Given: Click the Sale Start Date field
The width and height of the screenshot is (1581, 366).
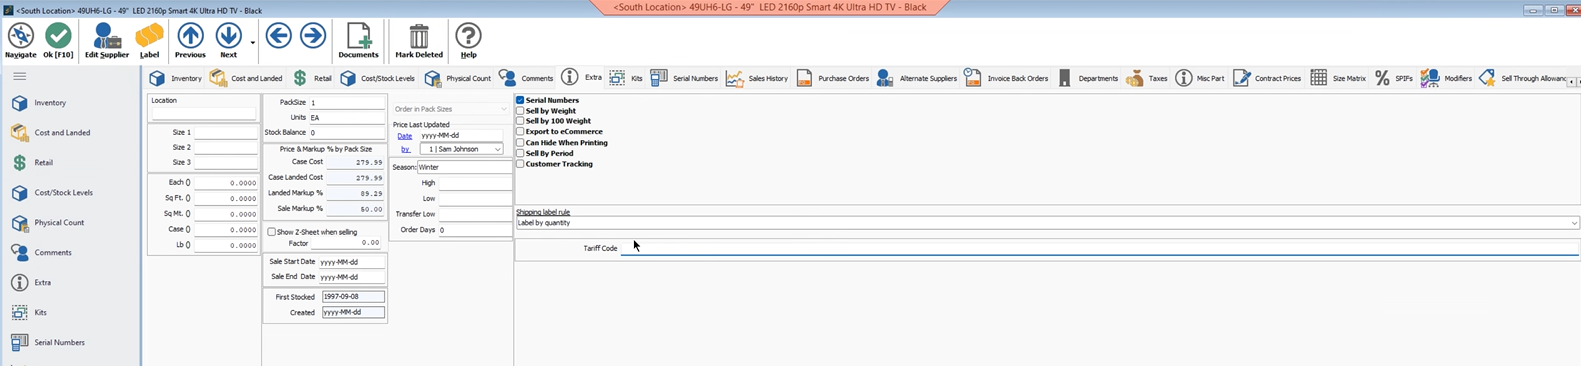Looking at the screenshot, I should tap(351, 262).
